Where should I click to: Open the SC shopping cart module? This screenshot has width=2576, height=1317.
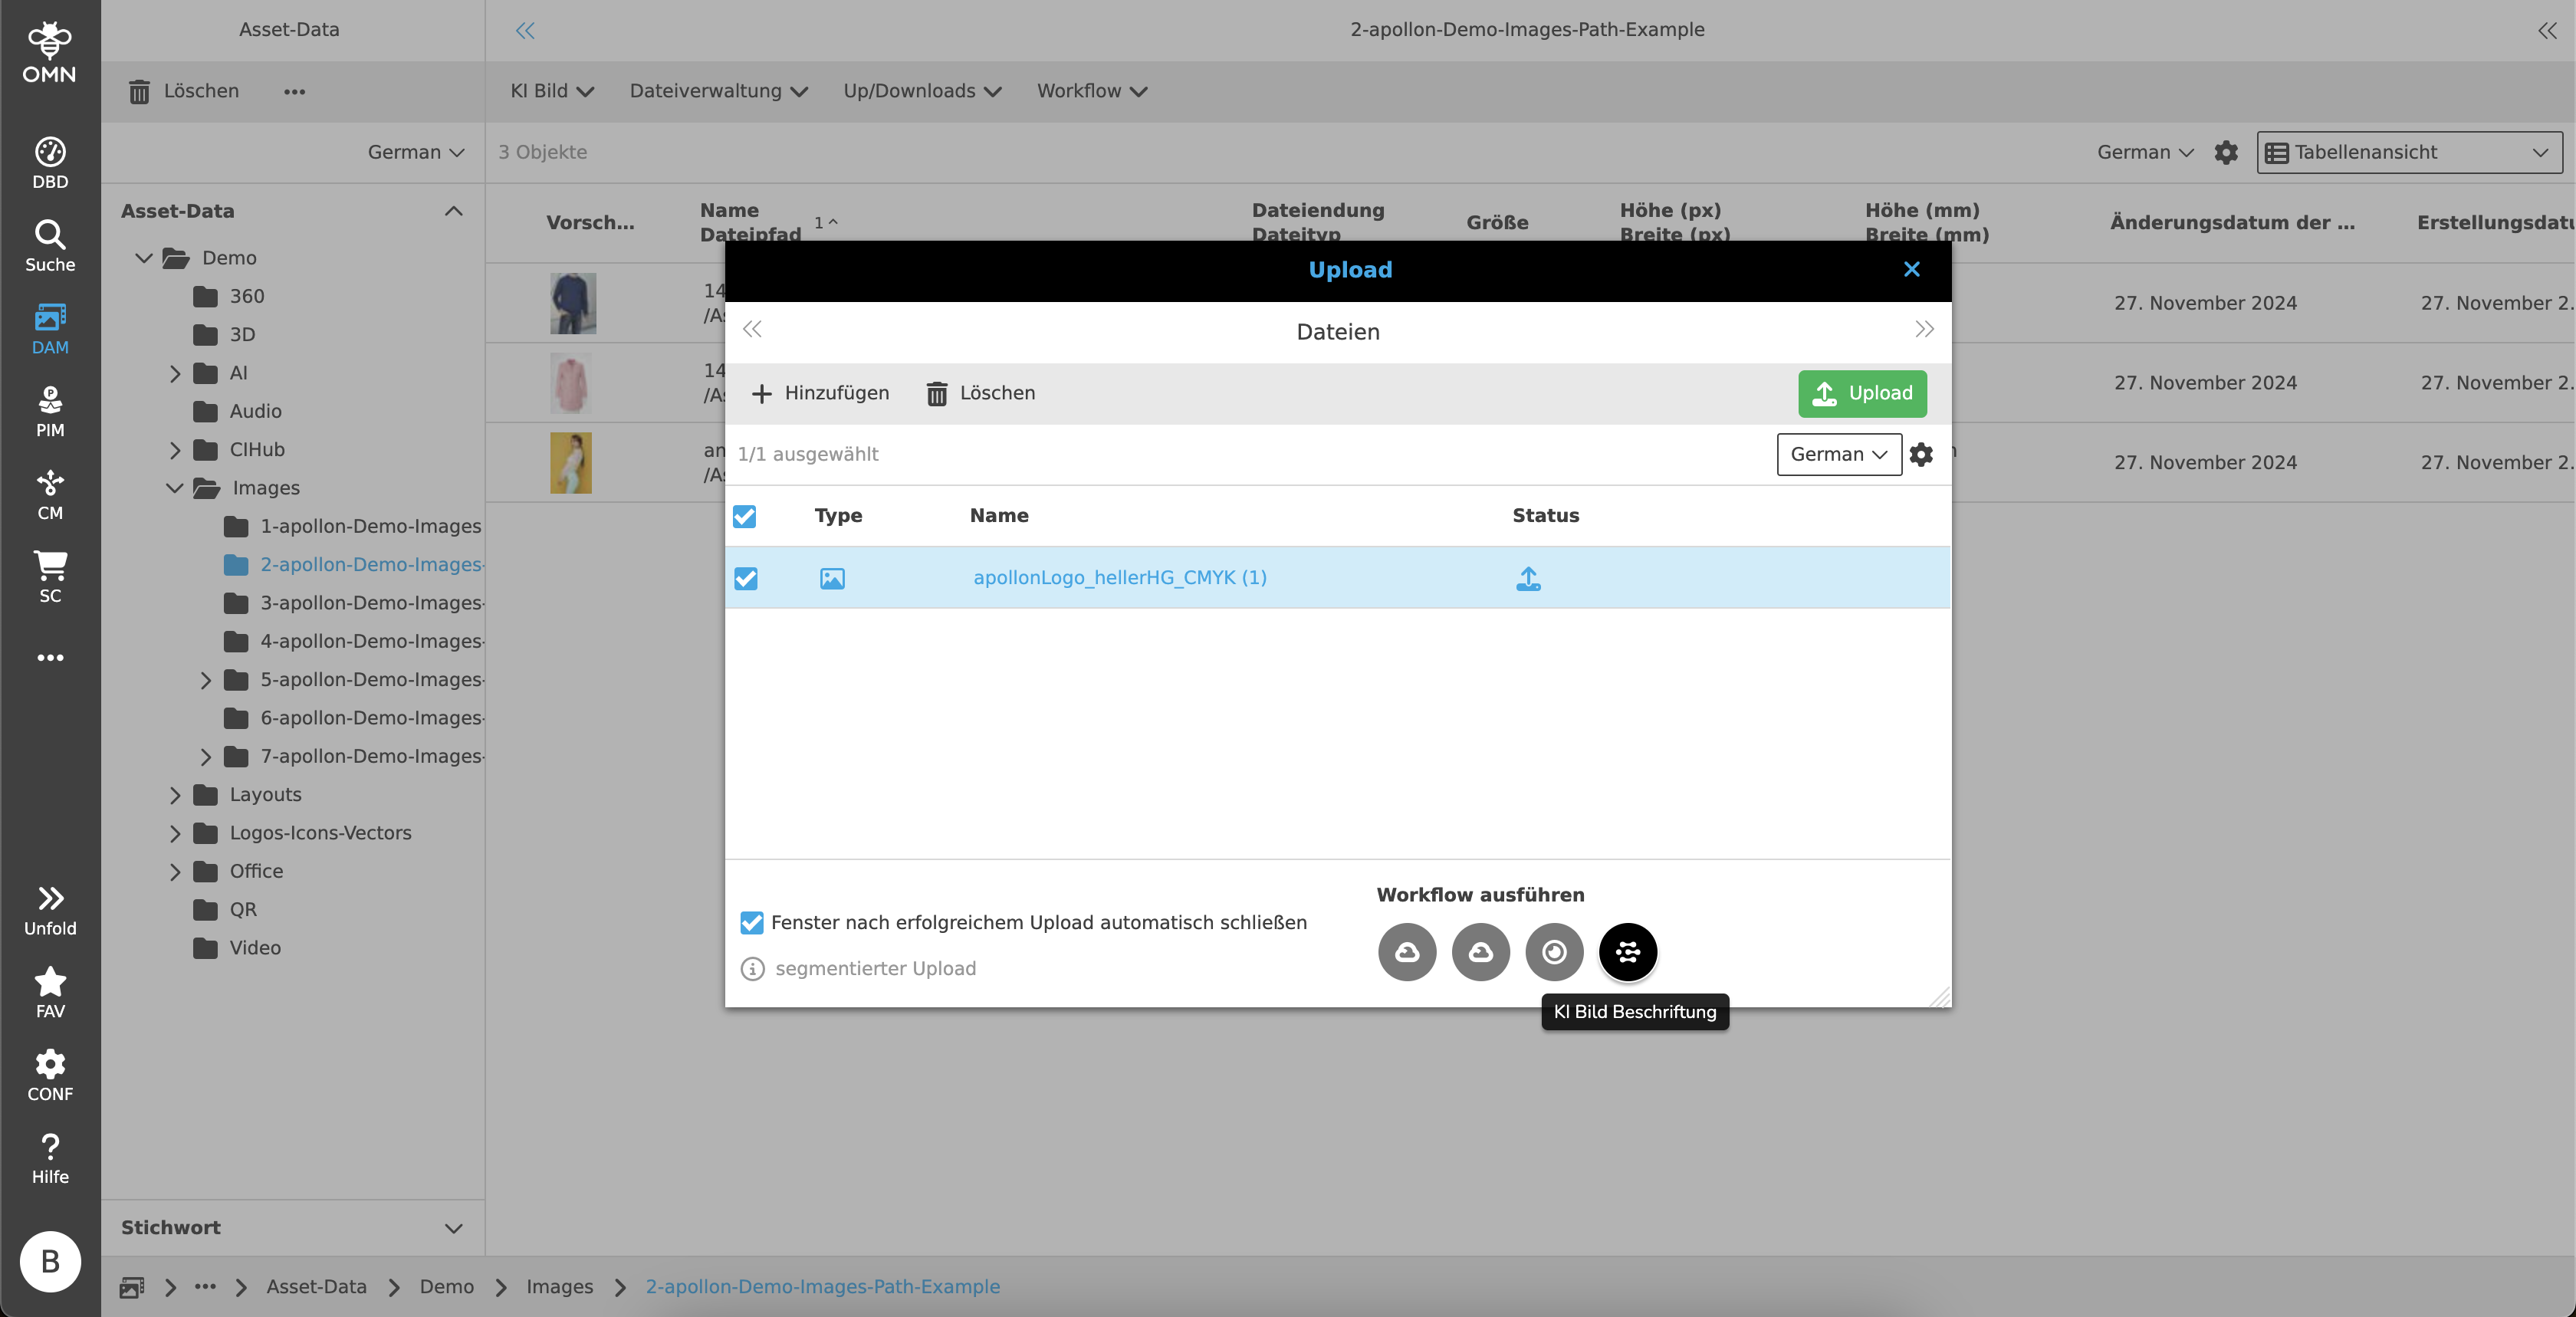(x=50, y=577)
